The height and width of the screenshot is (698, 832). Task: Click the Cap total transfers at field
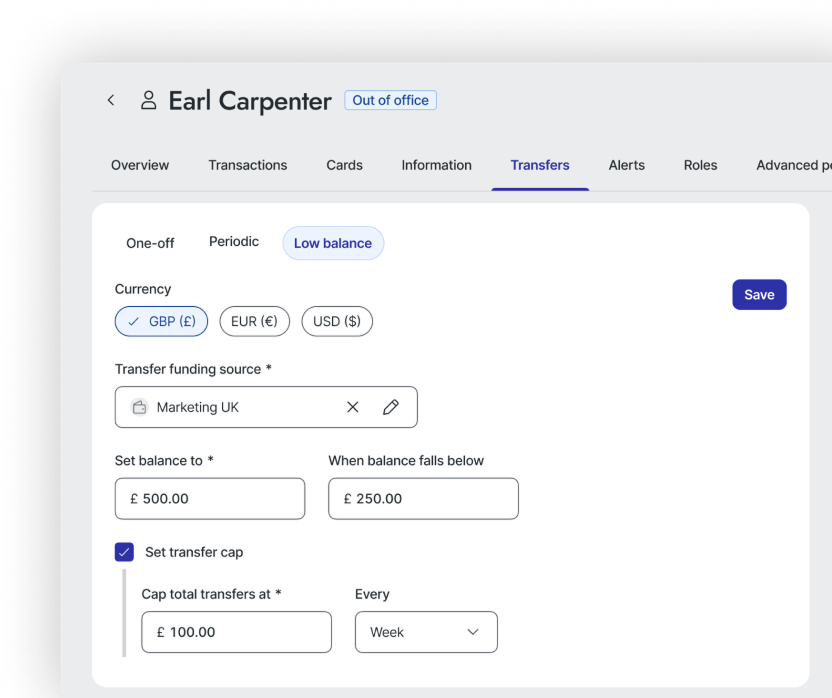236,632
